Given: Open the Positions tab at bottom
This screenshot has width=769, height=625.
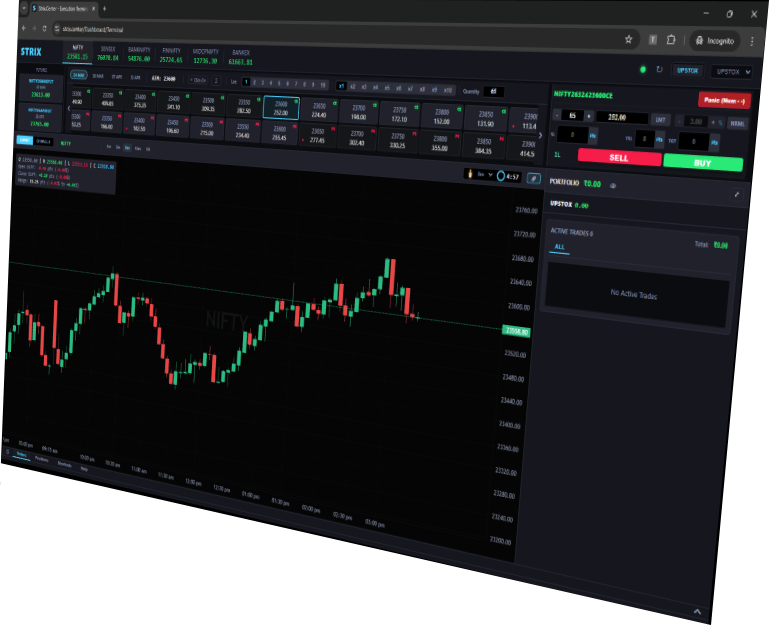Looking at the screenshot, I should pos(41,459).
